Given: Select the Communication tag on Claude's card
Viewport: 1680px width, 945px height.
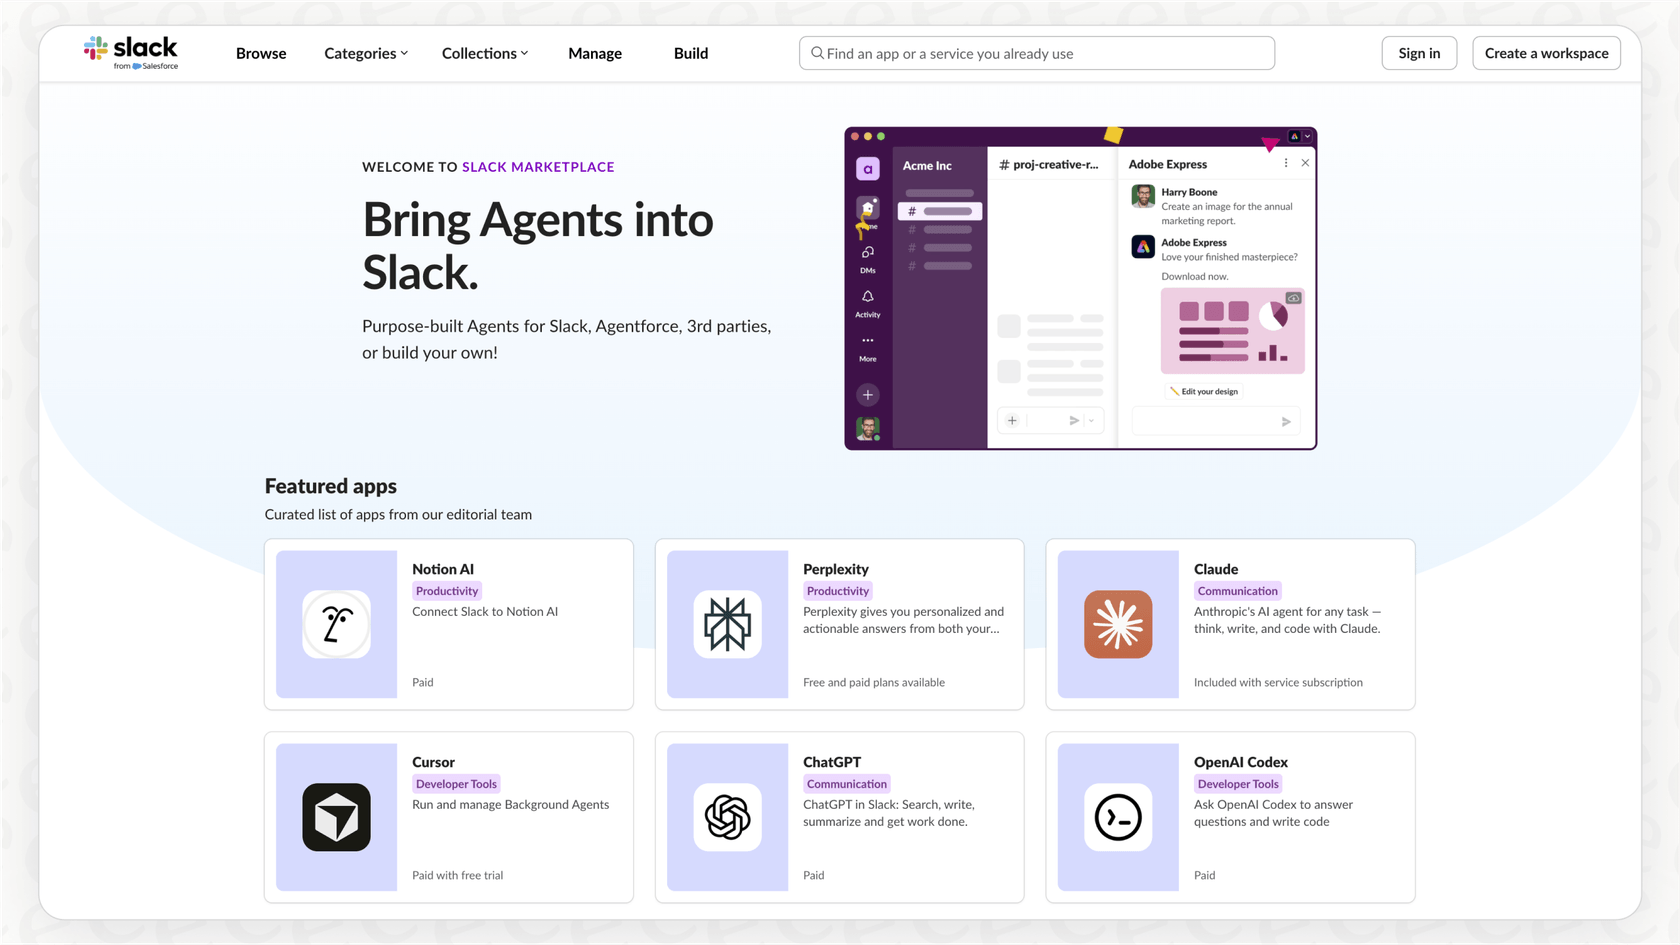Looking at the screenshot, I should click(x=1237, y=590).
